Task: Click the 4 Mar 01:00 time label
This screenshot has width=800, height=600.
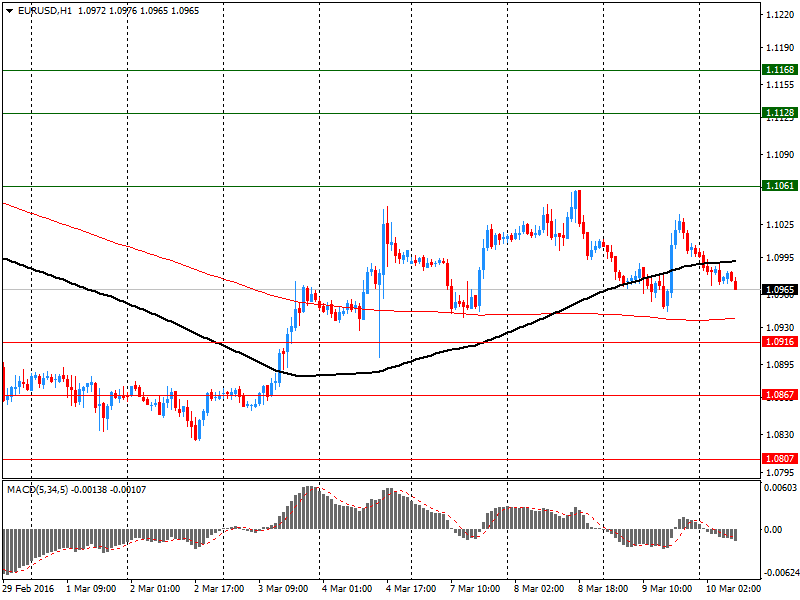Action: click(x=347, y=589)
